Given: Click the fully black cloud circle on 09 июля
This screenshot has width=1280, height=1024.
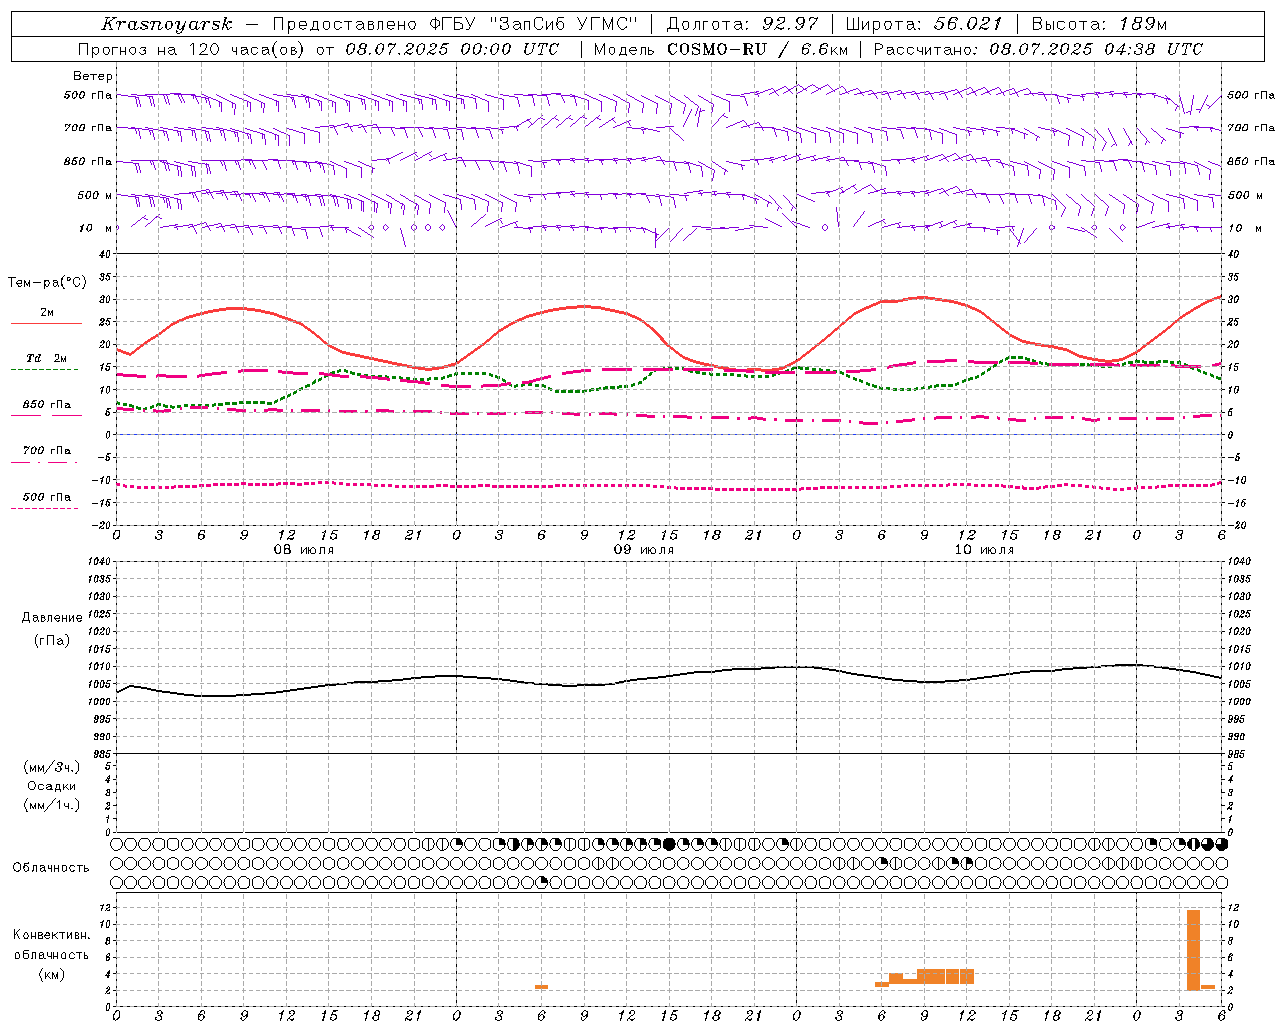Looking at the screenshot, I should (x=669, y=844).
